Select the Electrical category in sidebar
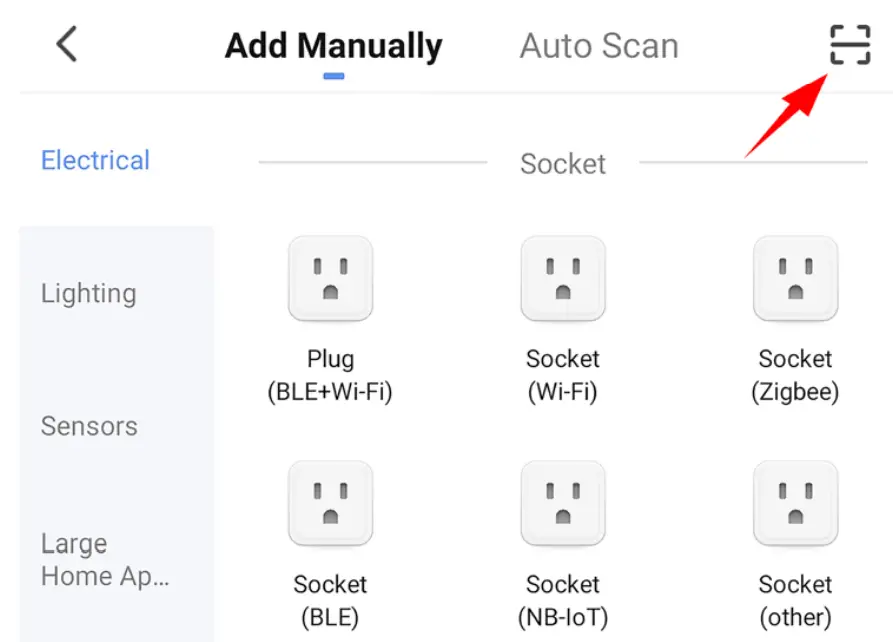The height and width of the screenshot is (642, 893). tap(95, 160)
